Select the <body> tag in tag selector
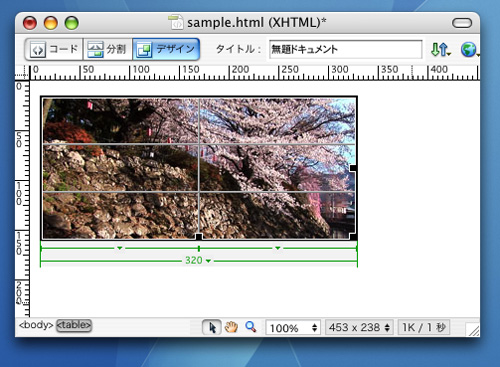 [36, 325]
